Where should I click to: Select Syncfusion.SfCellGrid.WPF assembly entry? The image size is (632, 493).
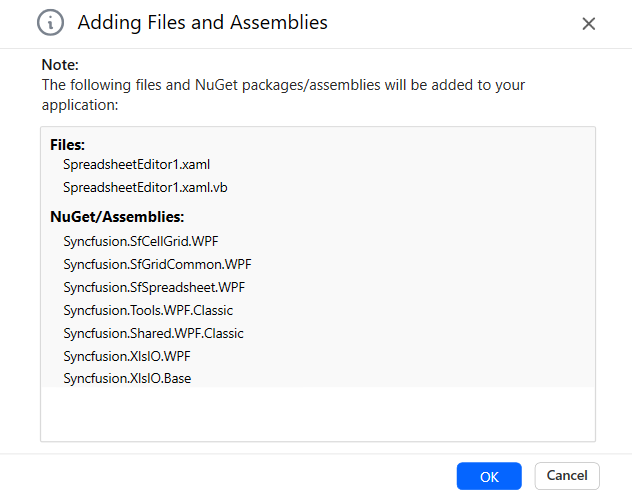[141, 241]
